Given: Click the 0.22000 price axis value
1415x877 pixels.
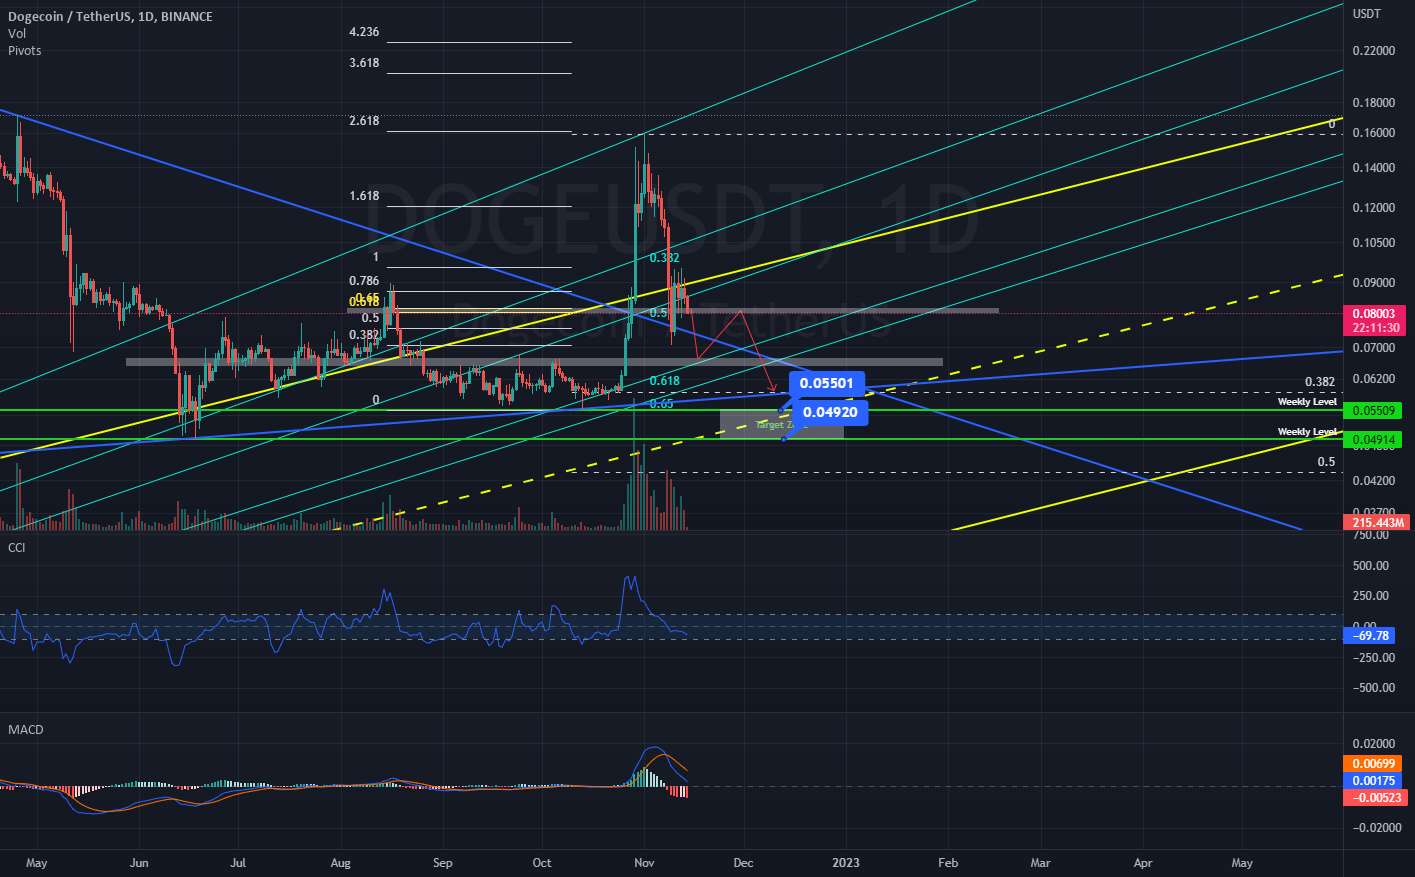Looking at the screenshot, I should click(1374, 51).
